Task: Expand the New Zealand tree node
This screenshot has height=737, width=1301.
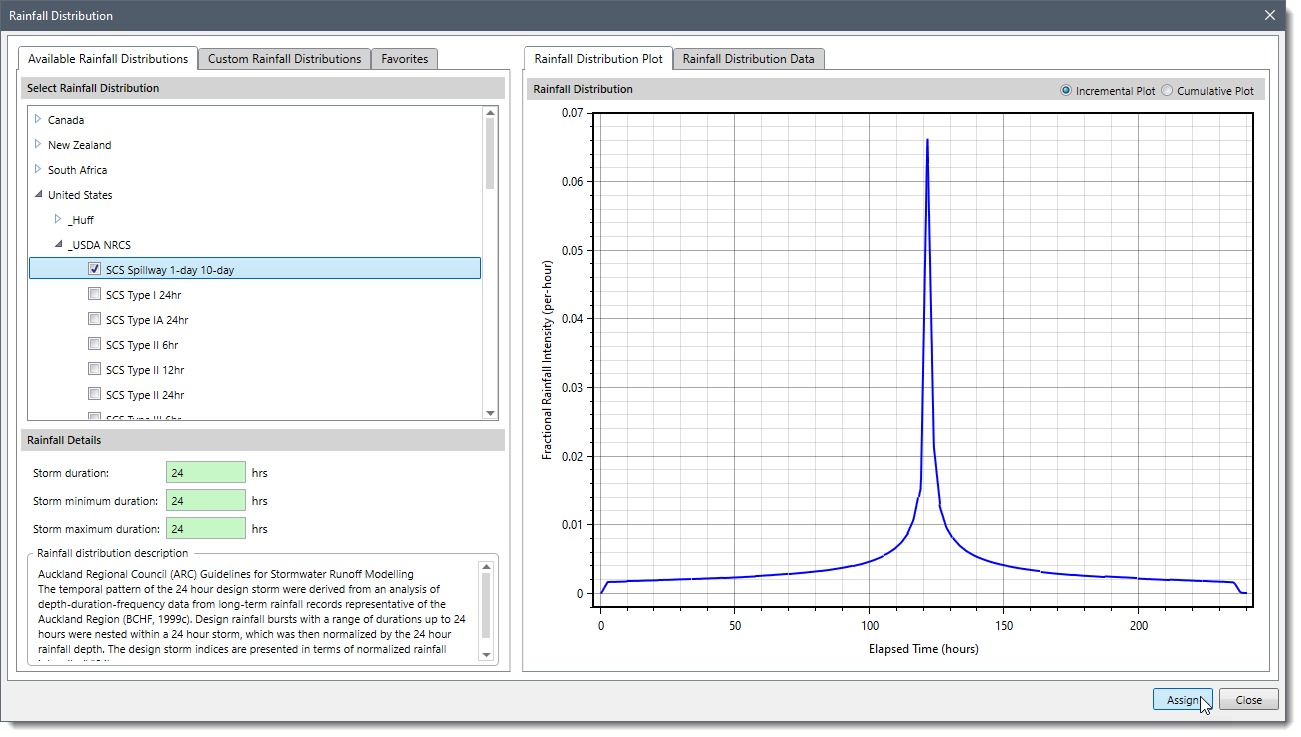Action: click(x=38, y=144)
